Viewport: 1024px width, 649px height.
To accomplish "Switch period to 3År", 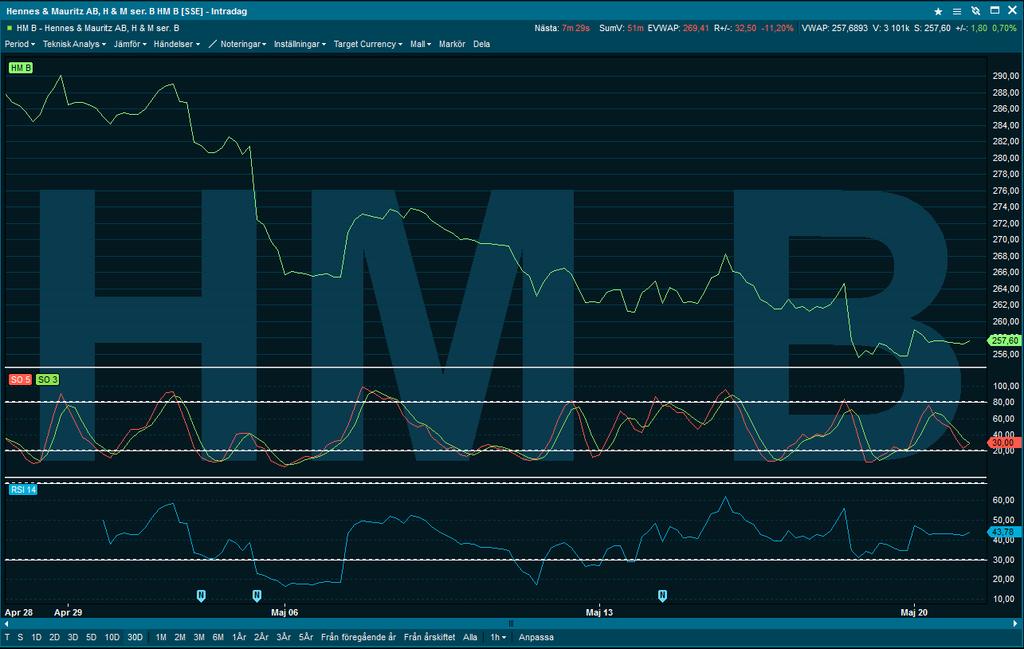I will [x=283, y=637].
